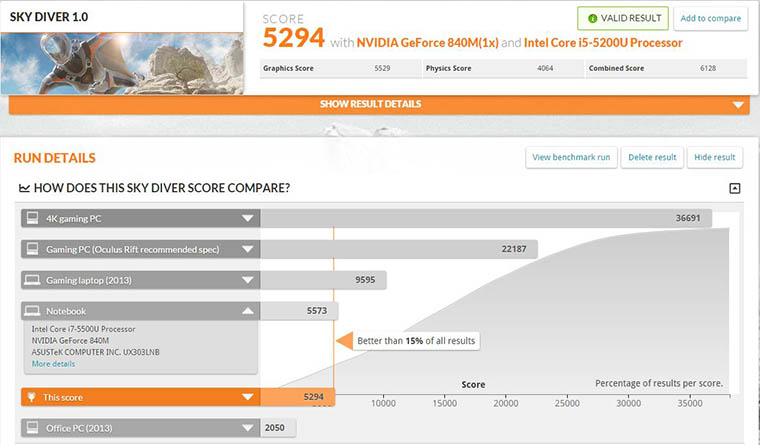Expand the This score row arrow
The height and width of the screenshot is (445, 760).
[x=248, y=397]
